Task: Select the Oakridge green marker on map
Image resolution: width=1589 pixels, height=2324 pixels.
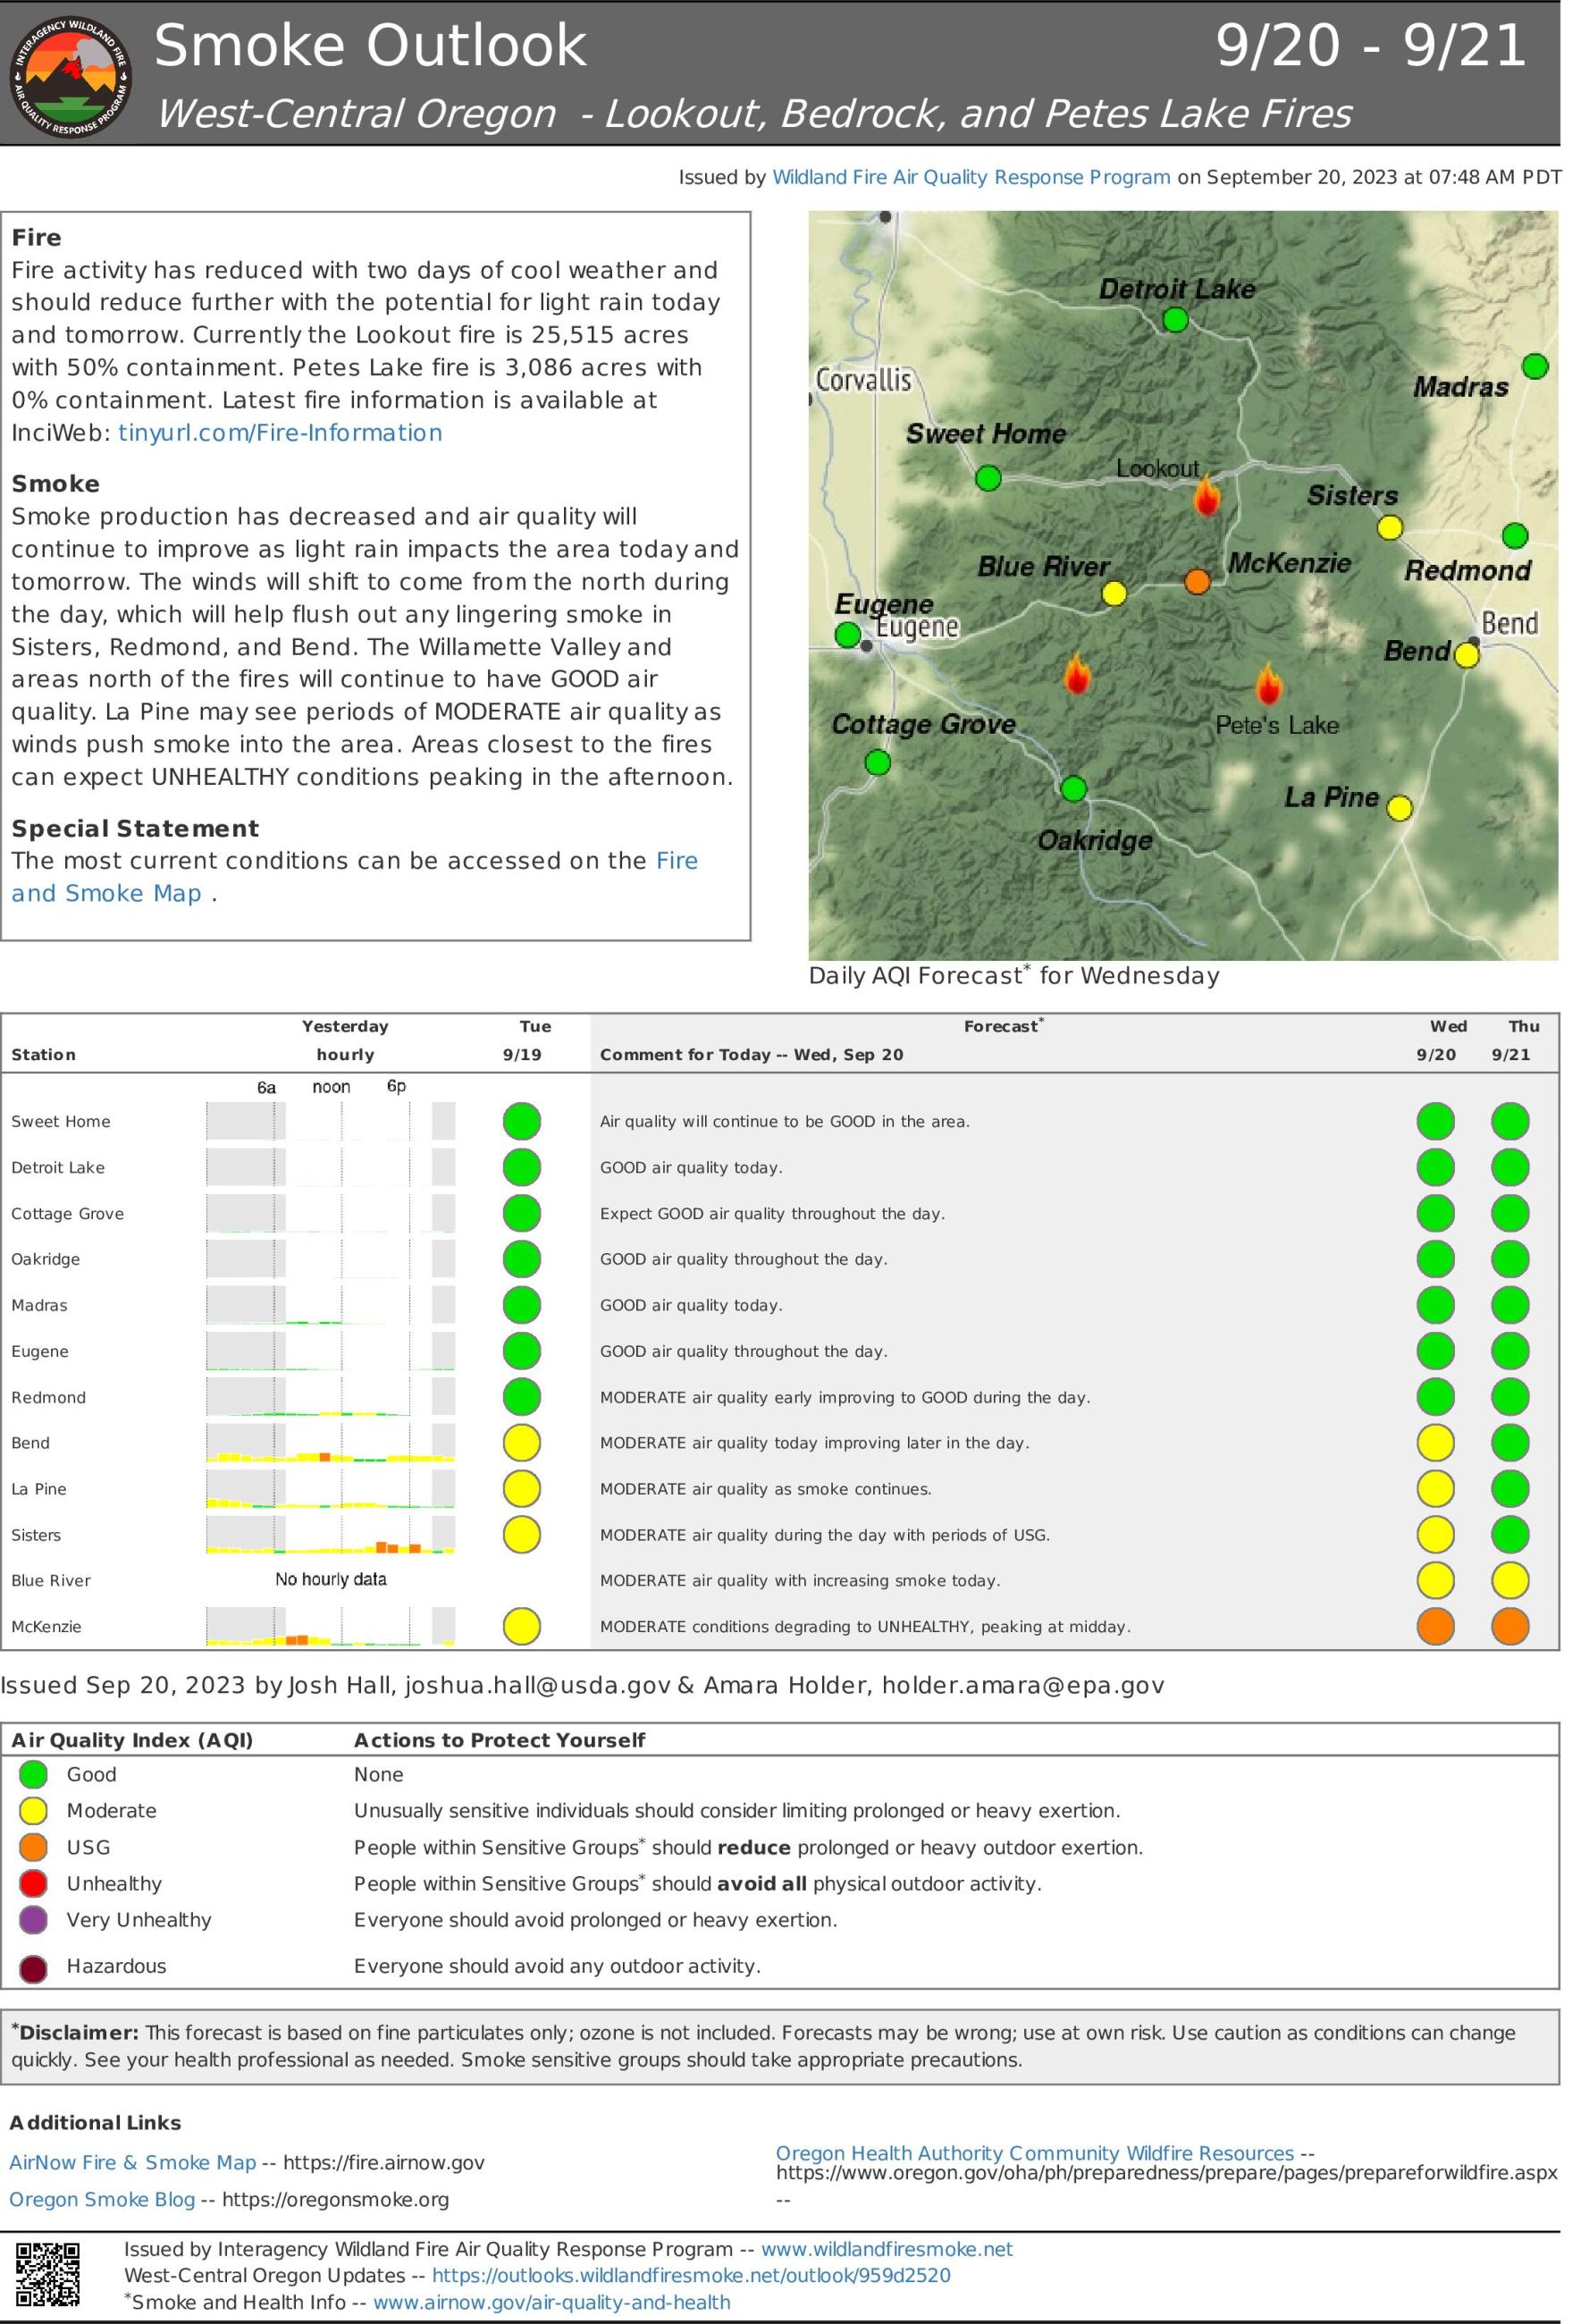Action: pos(1073,788)
